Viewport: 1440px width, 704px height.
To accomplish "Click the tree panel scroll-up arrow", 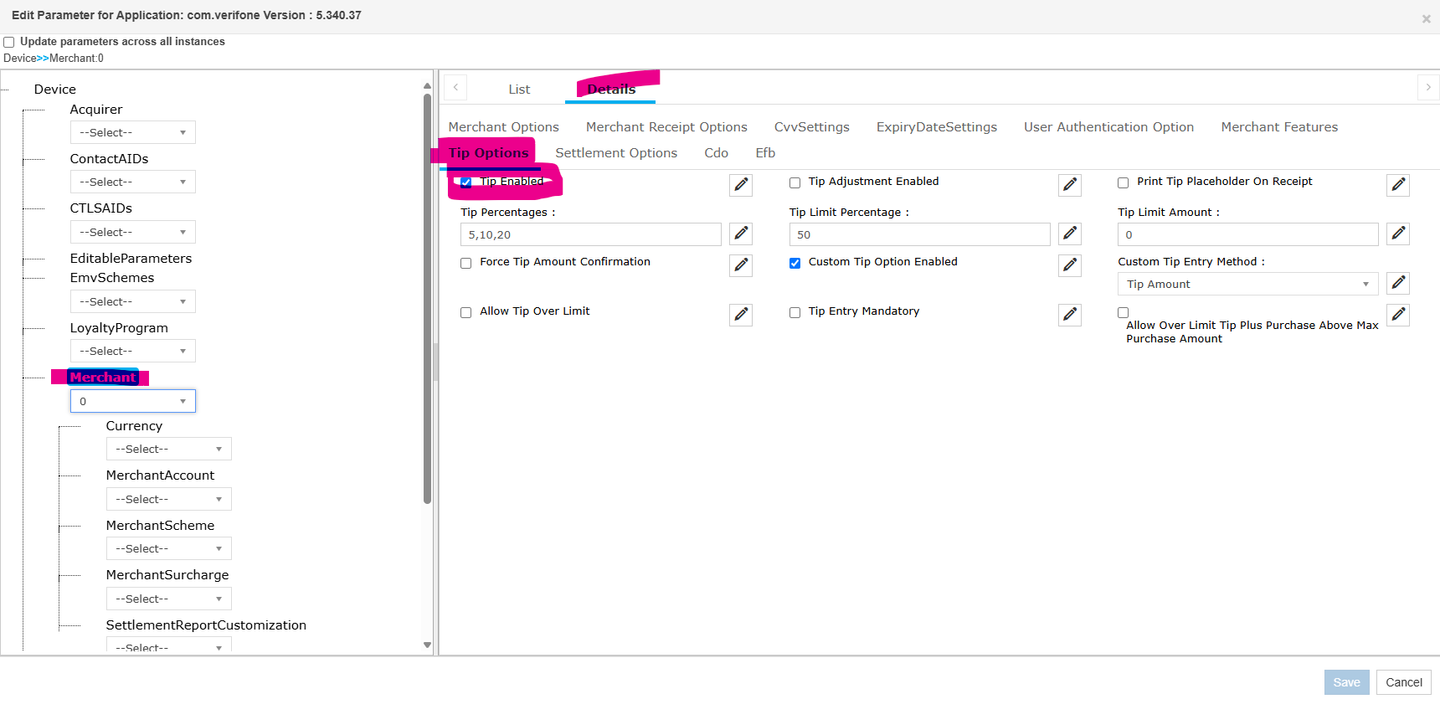I will click(x=428, y=85).
